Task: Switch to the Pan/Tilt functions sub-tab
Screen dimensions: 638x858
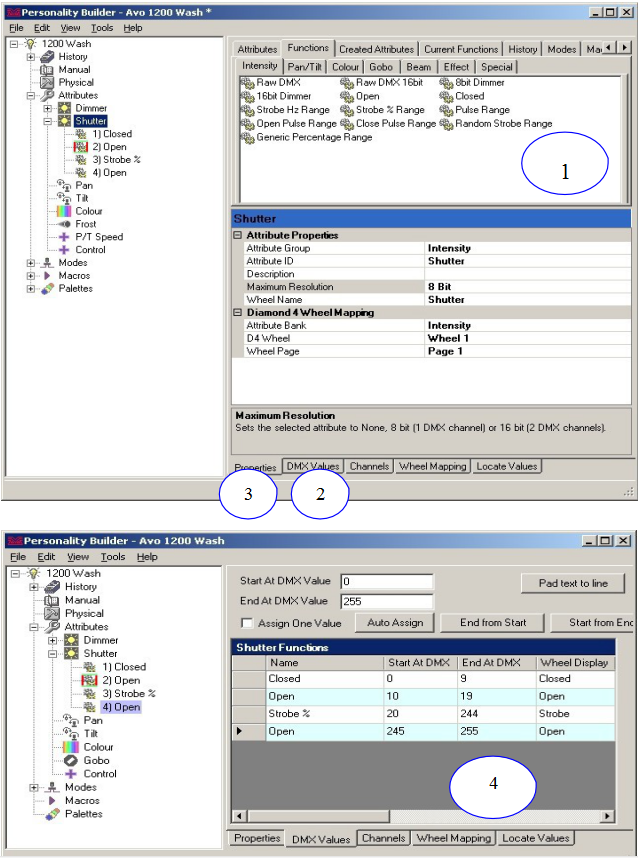Action: click(x=305, y=67)
